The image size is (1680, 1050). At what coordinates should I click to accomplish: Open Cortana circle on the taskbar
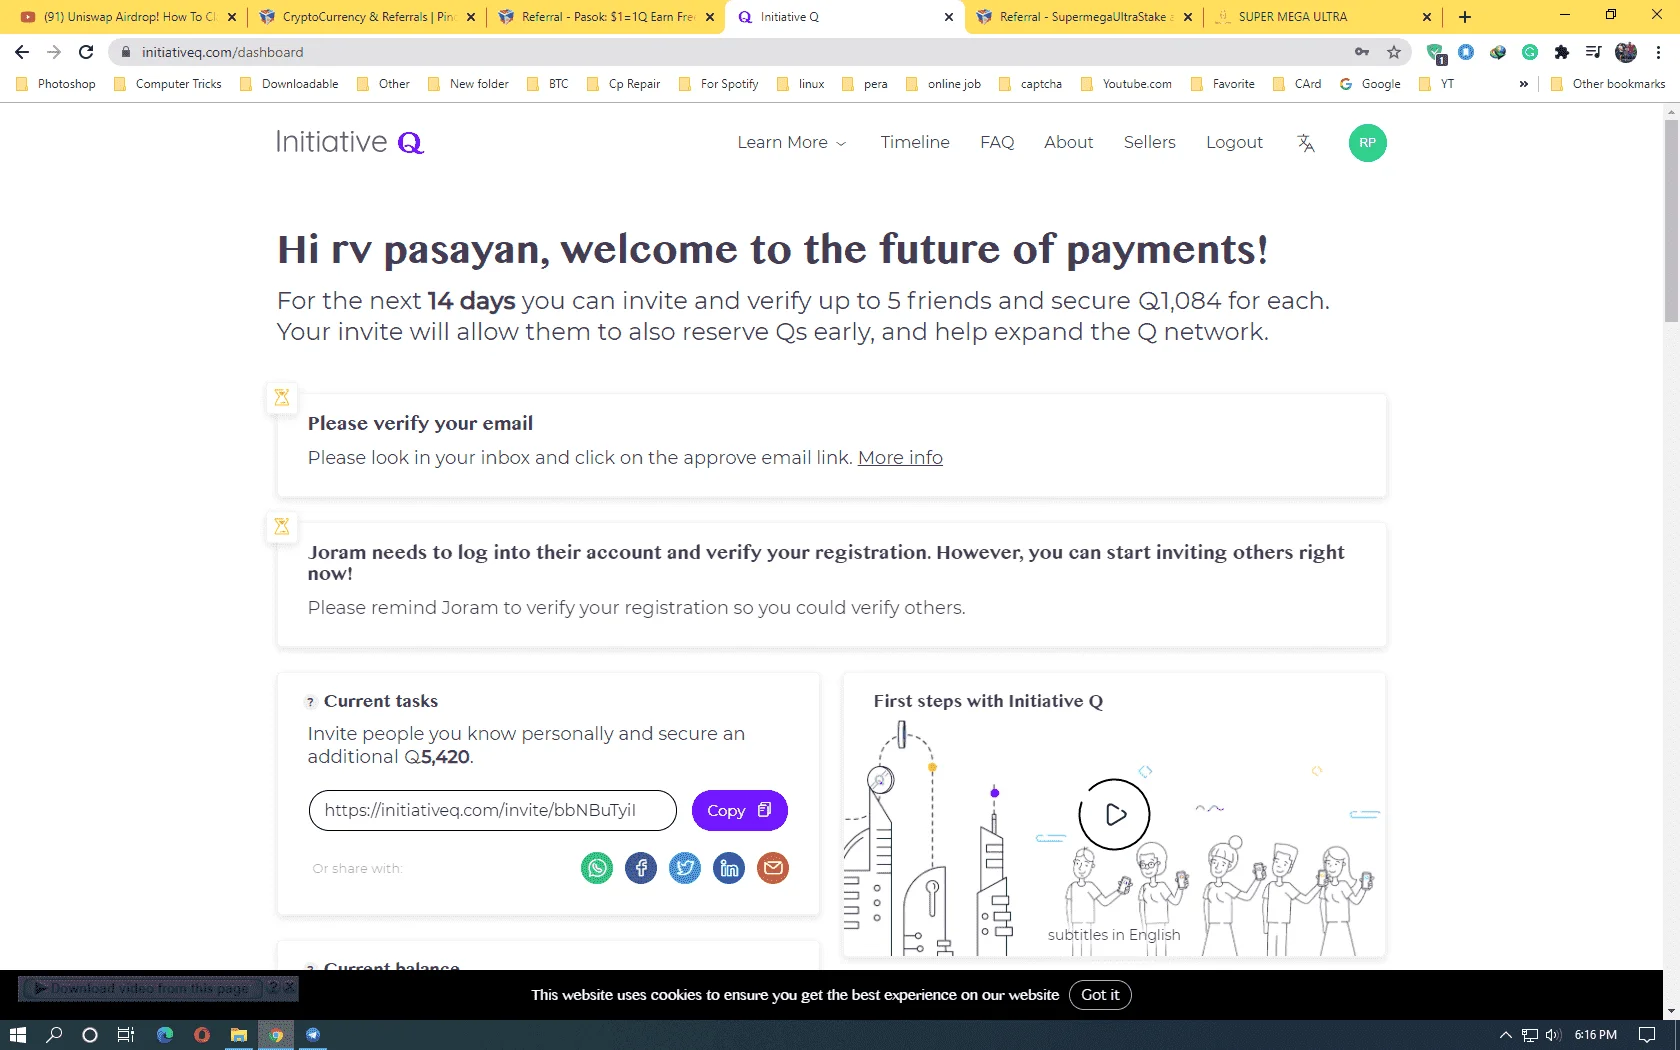90,1035
